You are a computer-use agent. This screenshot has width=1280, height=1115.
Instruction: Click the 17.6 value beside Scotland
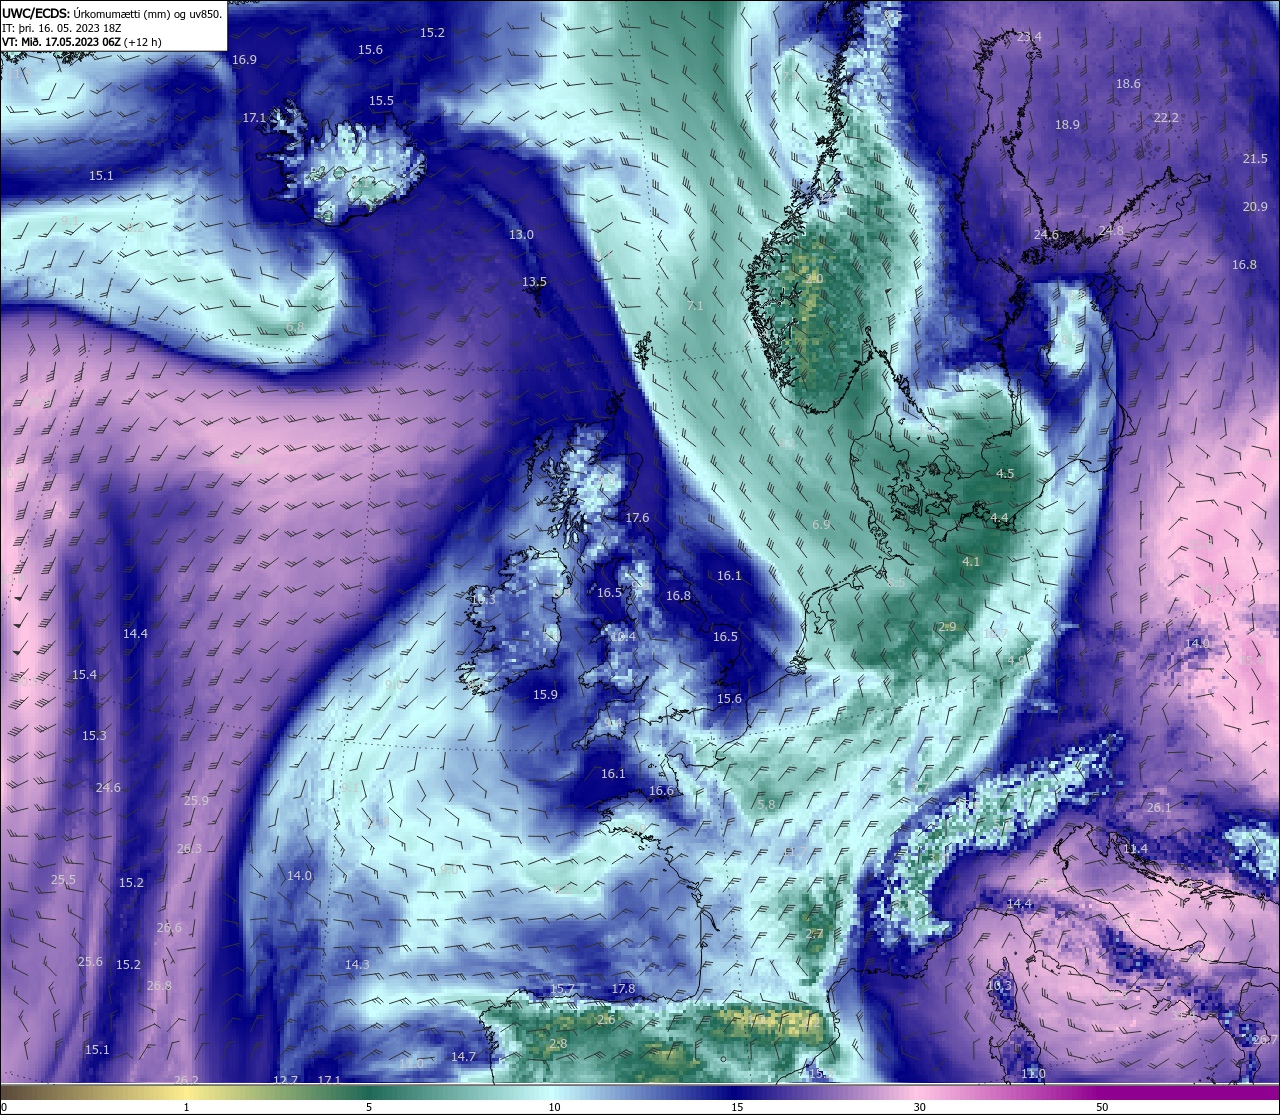[637, 518]
